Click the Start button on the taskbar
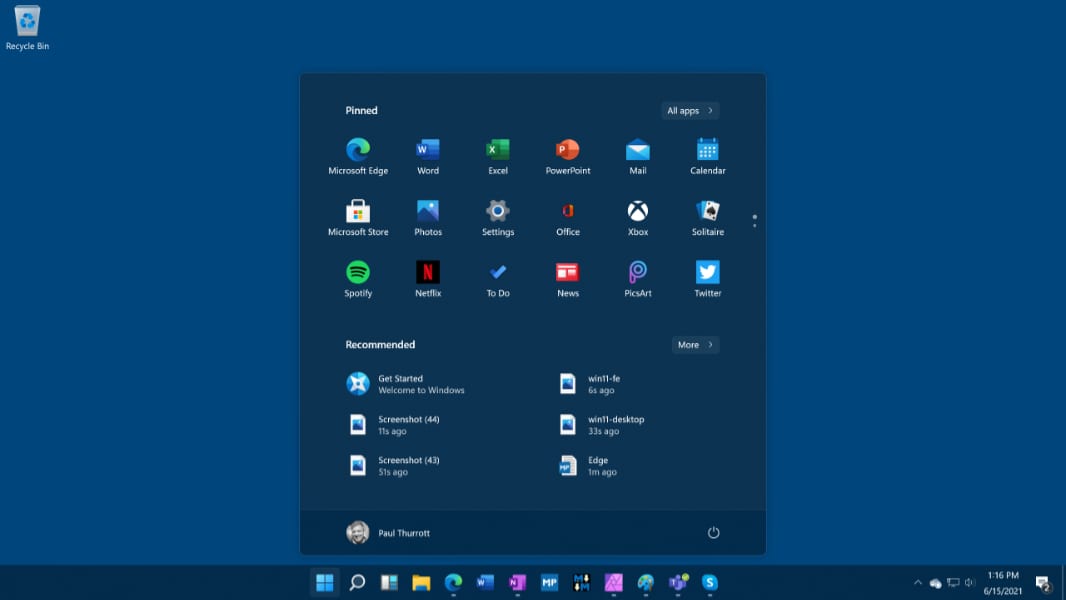Image resolution: width=1066 pixels, height=600 pixels. [325, 582]
